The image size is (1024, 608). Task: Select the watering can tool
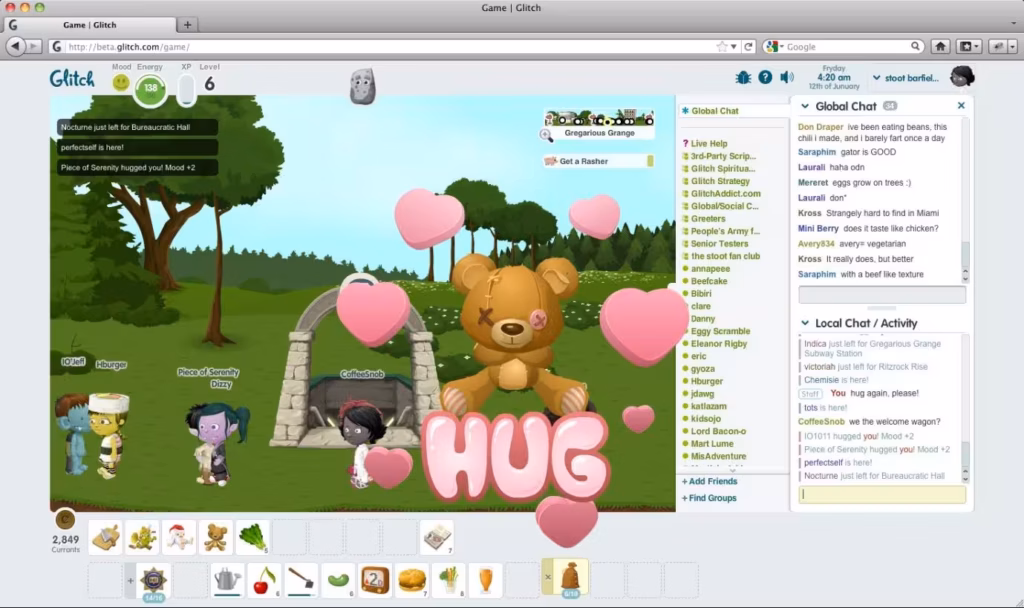point(227,580)
